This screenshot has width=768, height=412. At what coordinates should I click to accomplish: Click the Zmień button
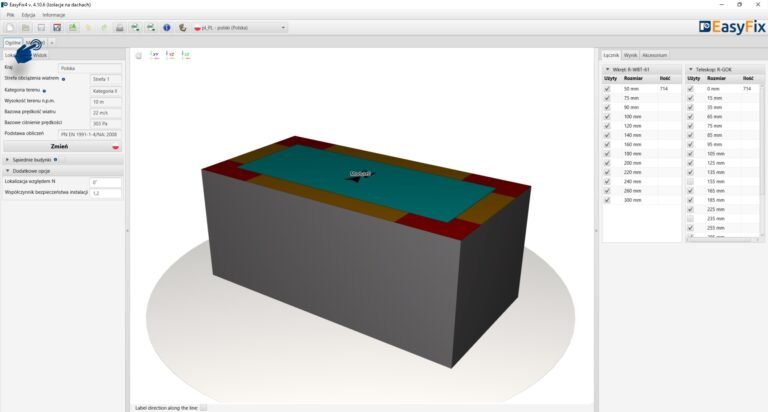click(63, 146)
